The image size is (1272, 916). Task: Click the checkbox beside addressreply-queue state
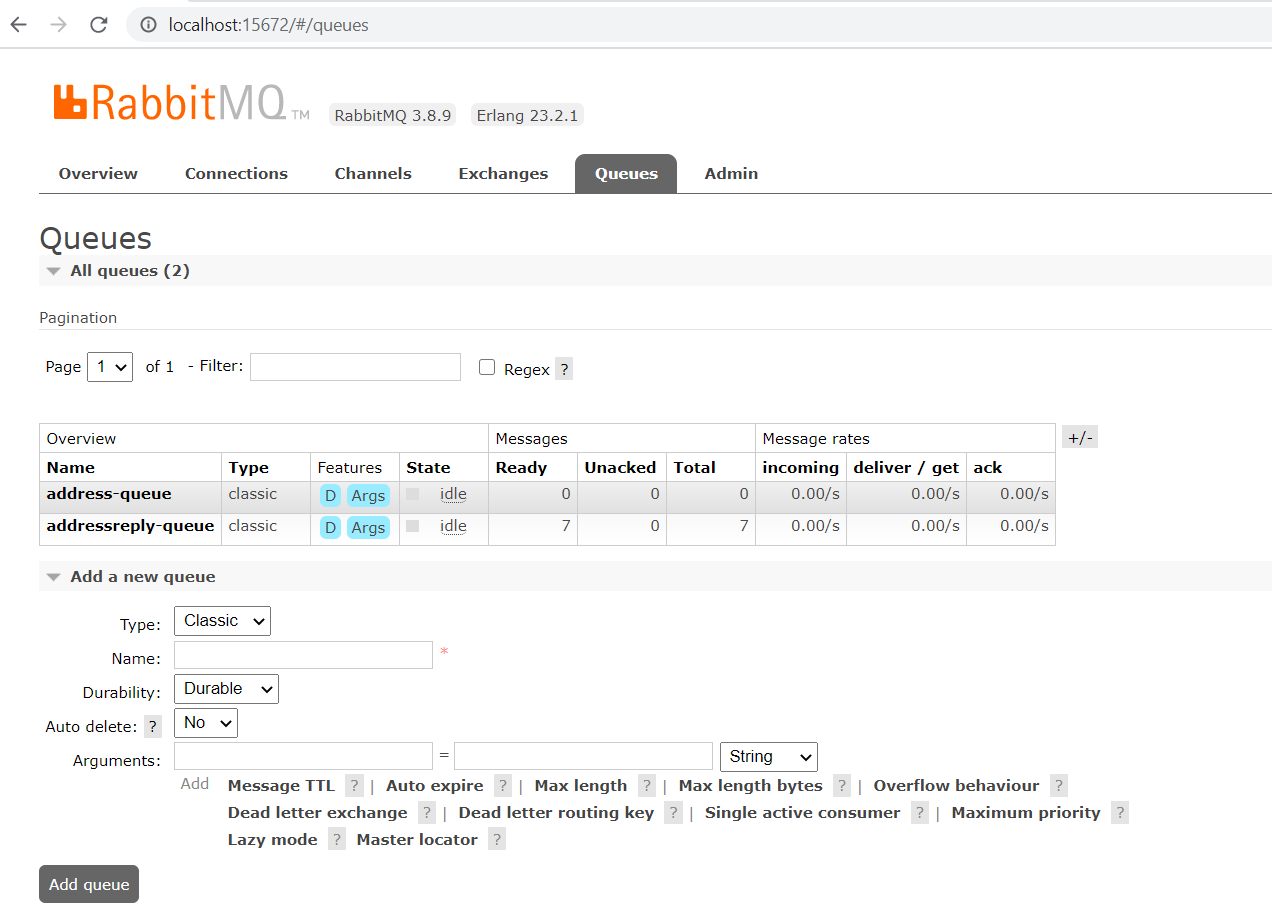click(413, 526)
